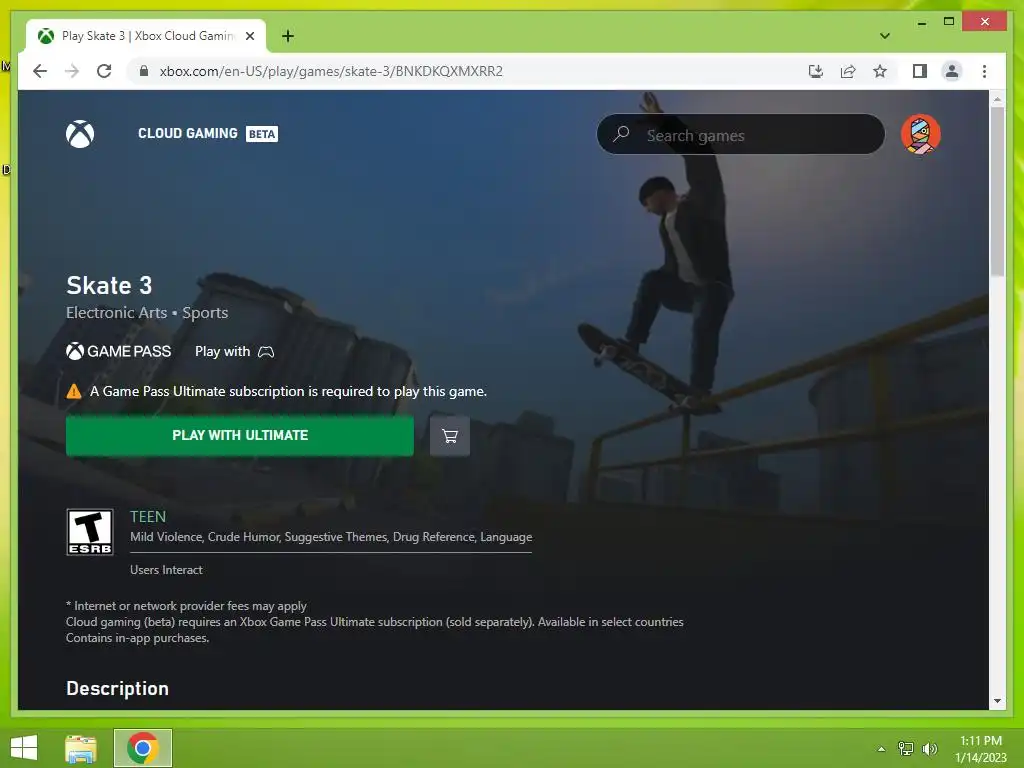Open a new tab with the plus button
Image resolution: width=1024 pixels, height=768 pixels.
pyautogui.click(x=287, y=36)
